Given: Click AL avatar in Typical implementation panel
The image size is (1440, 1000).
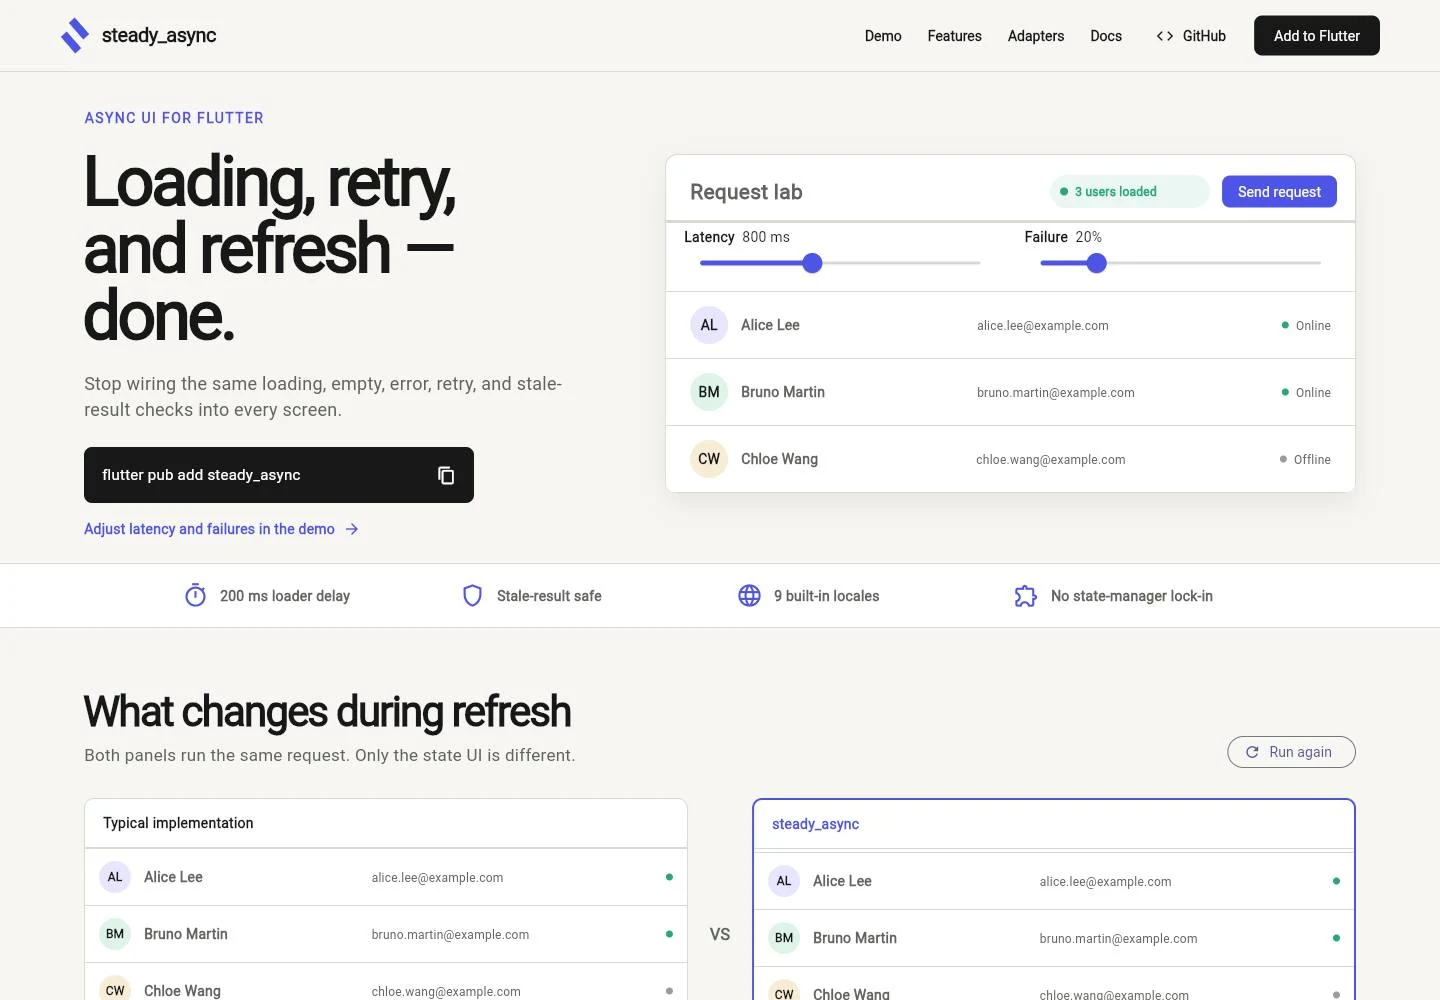Looking at the screenshot, I should 115,877.
